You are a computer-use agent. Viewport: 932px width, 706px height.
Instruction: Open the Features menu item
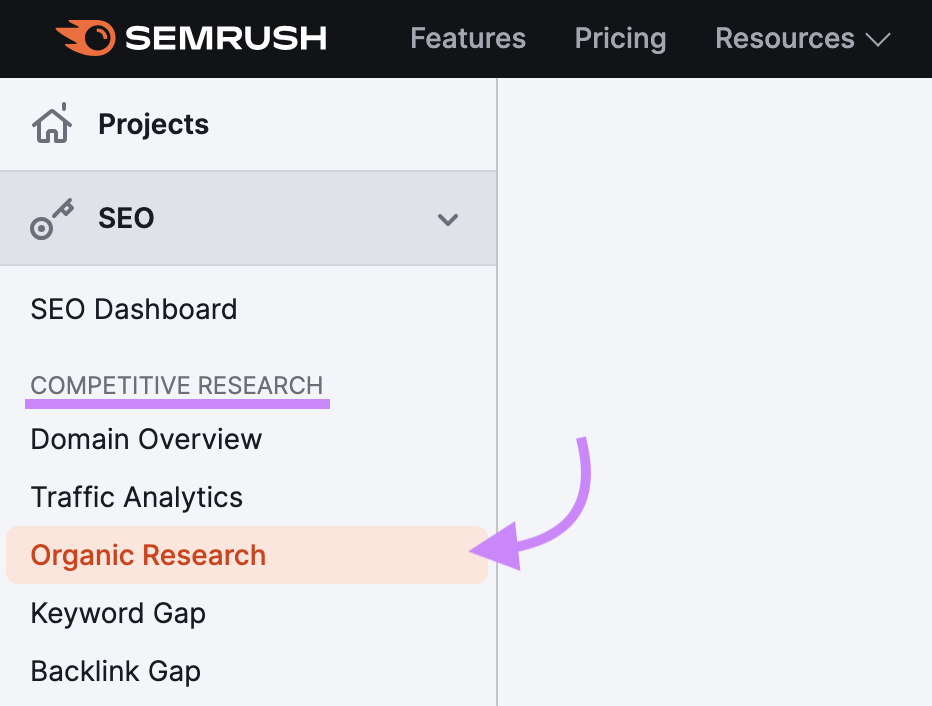467,38
